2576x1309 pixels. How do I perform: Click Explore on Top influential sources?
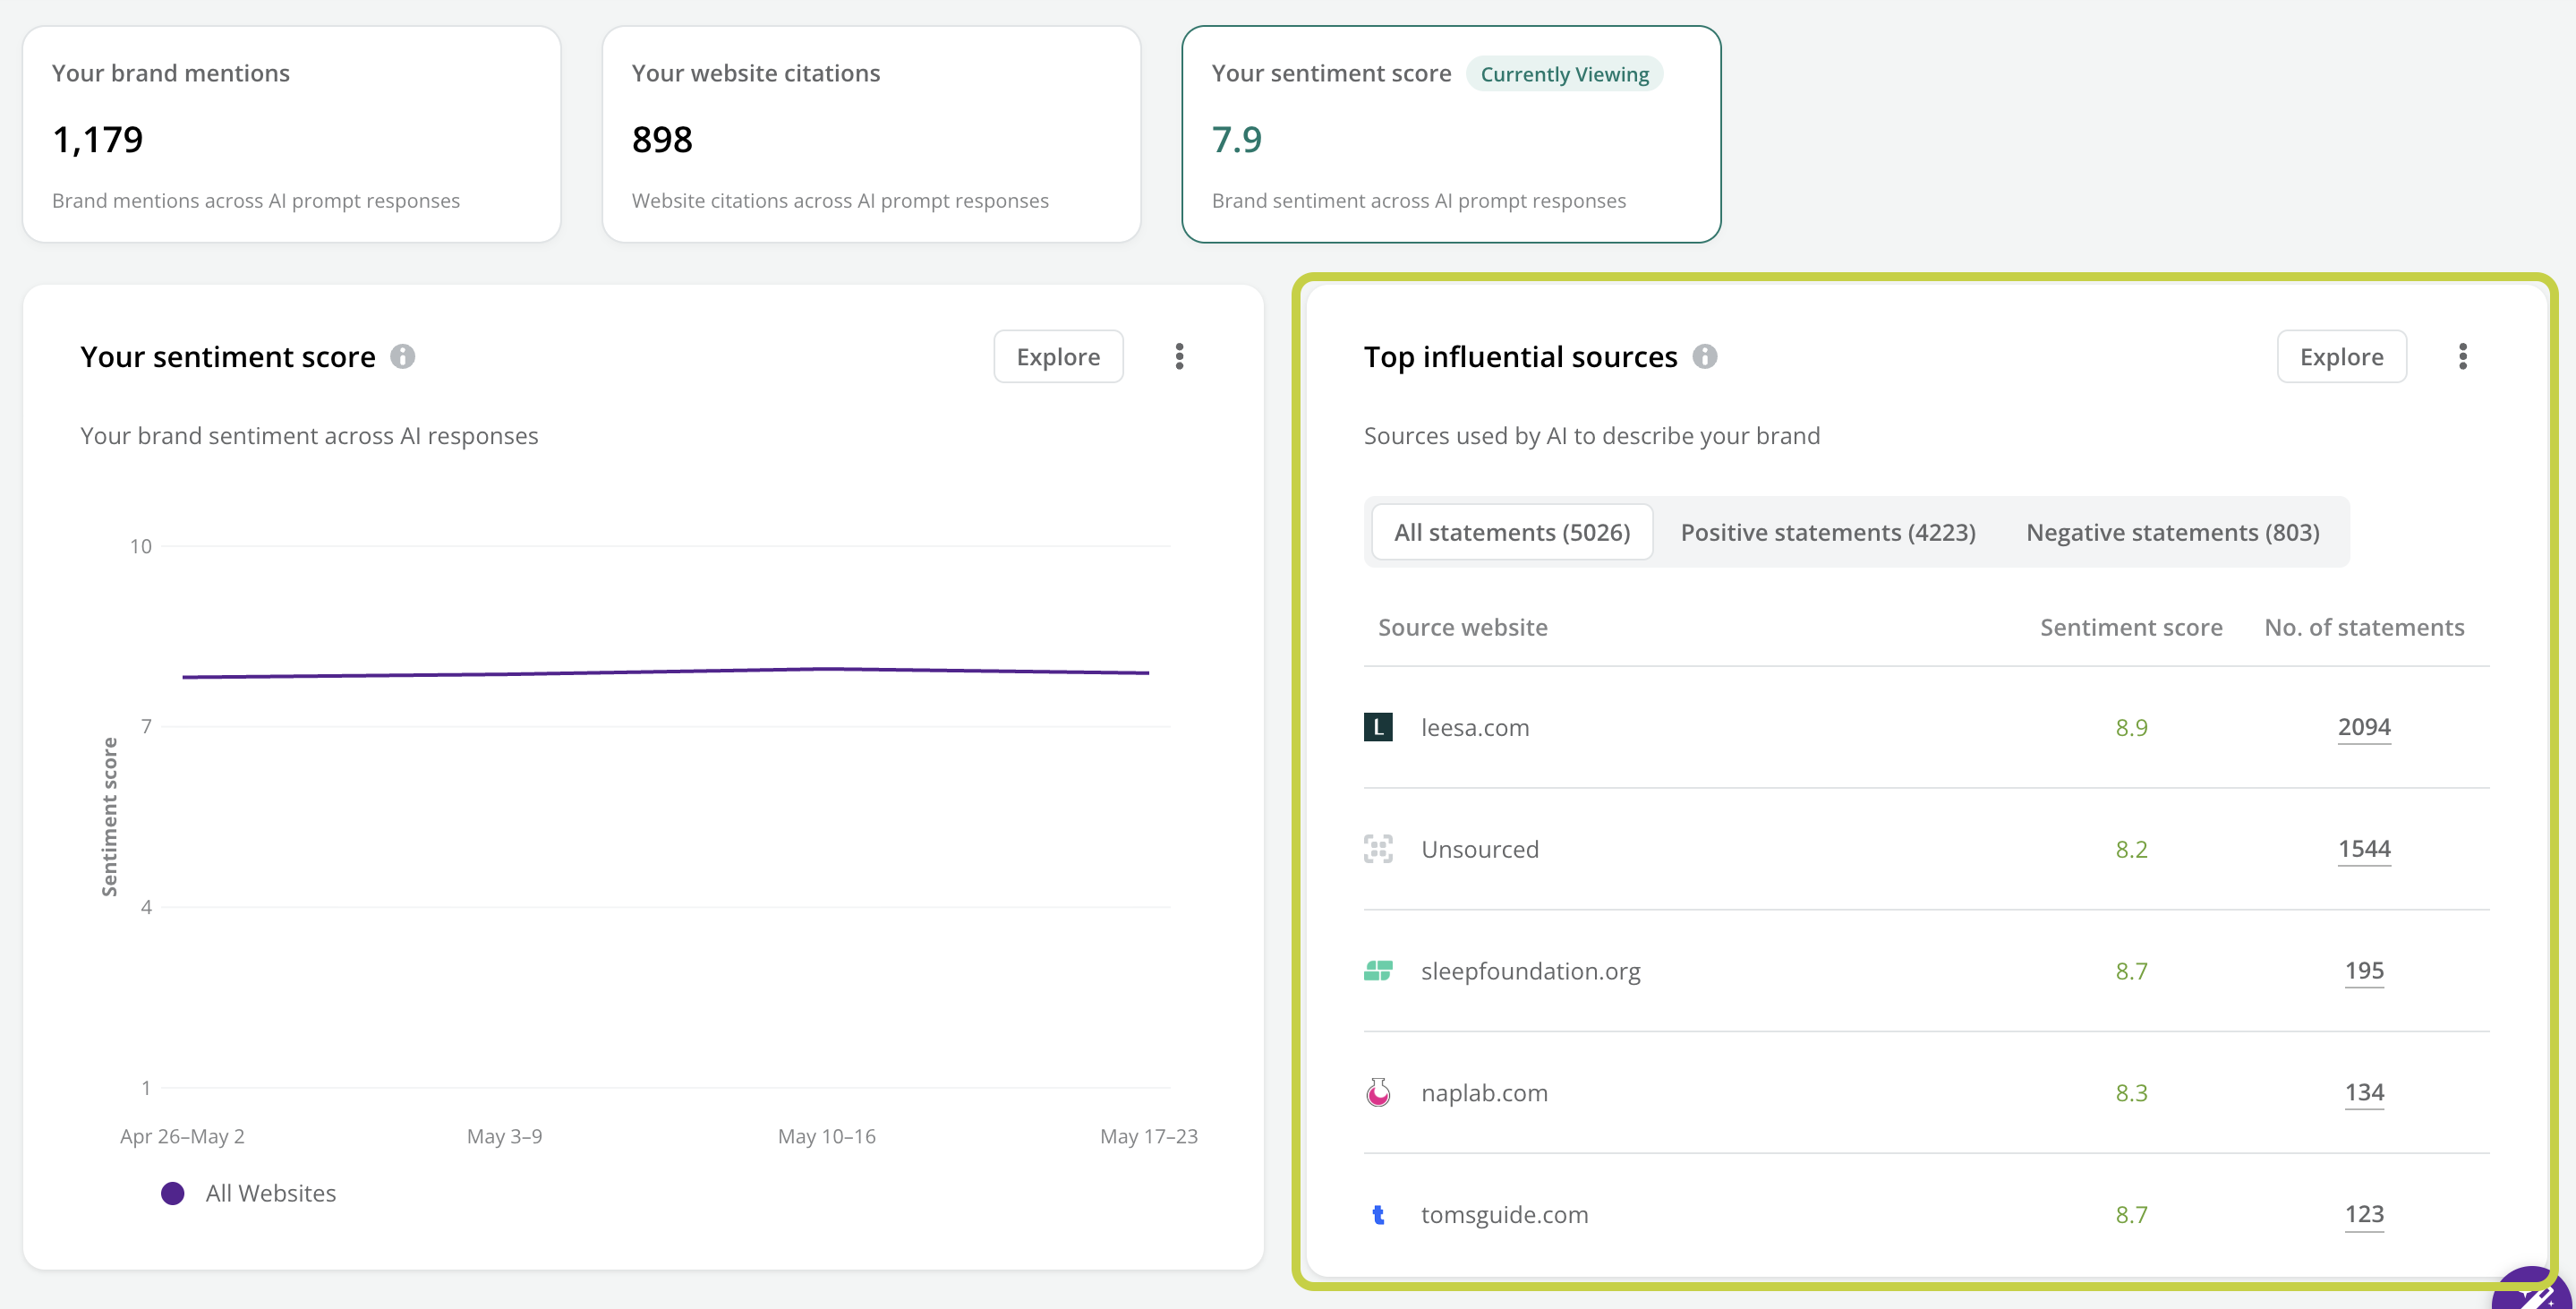coord(2341,356)
